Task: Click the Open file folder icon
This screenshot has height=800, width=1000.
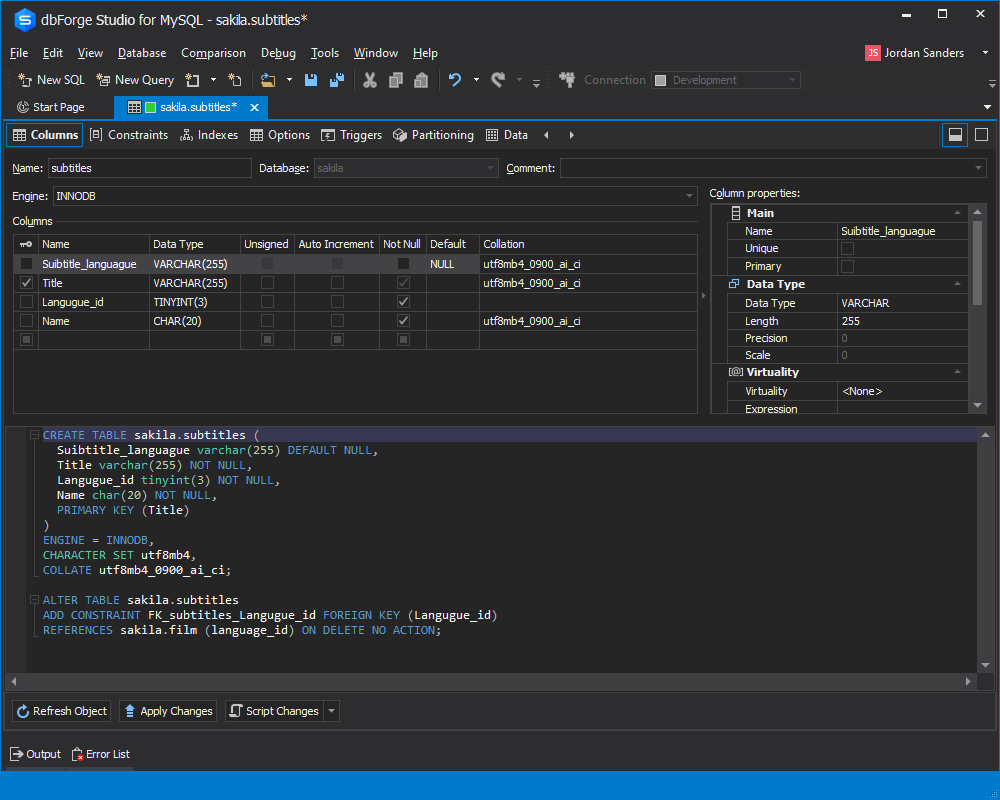Action: click(268, 80)
